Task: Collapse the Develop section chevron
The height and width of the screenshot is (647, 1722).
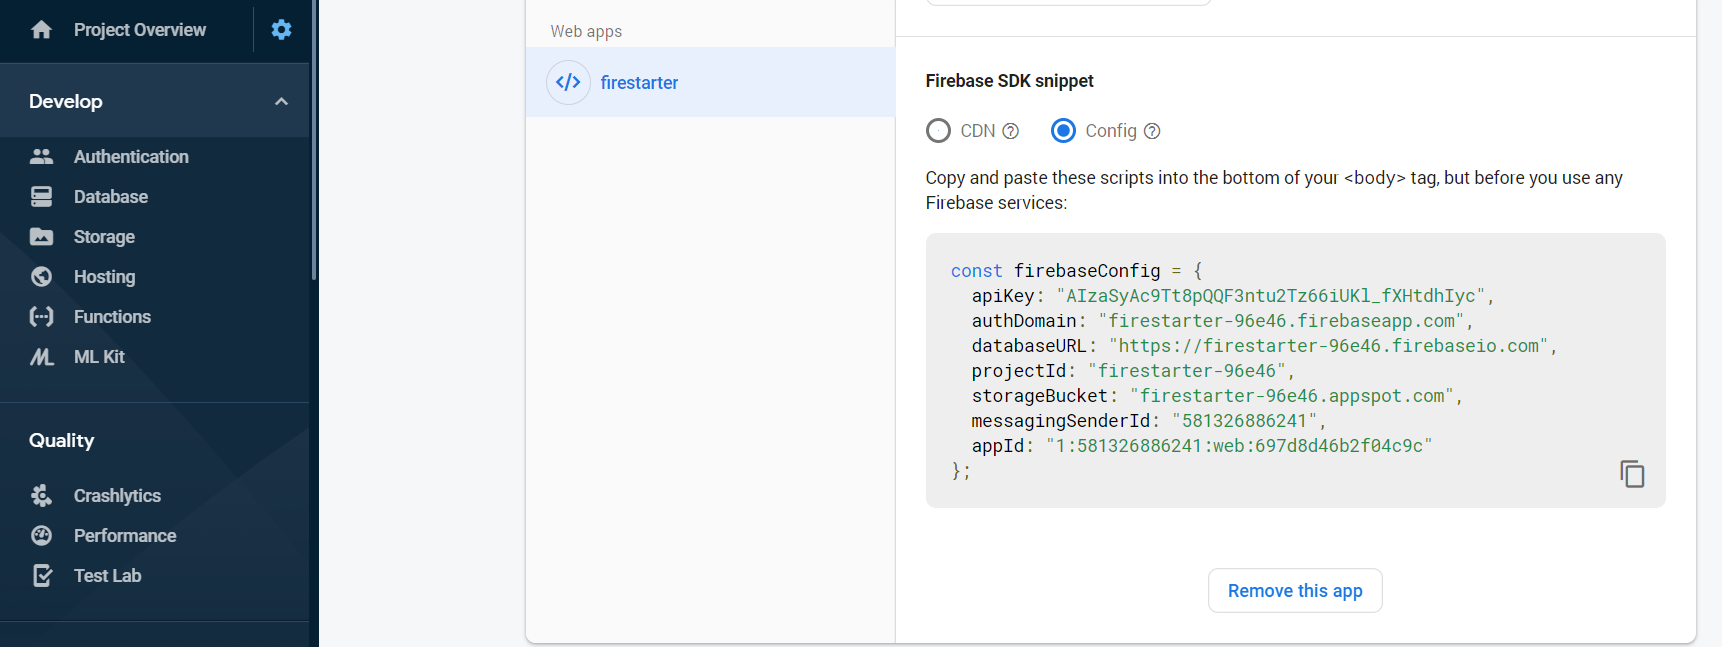Action: point(281,101)
